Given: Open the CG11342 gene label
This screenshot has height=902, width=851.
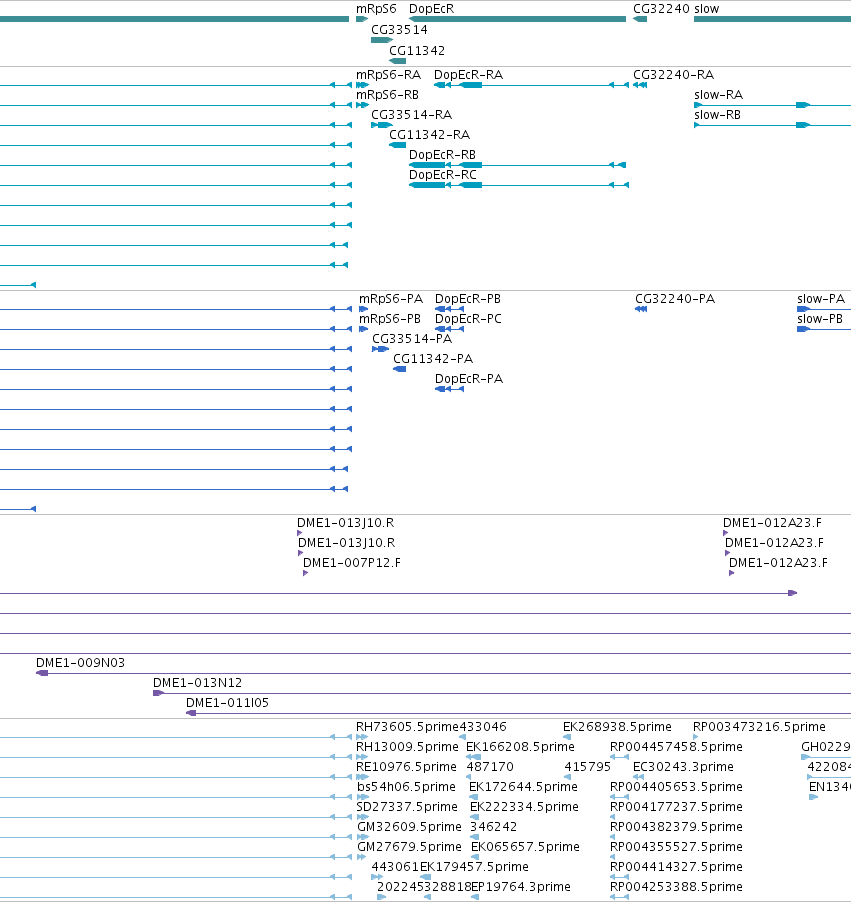Looking at the screenshot, I should [x=417, y=51].
